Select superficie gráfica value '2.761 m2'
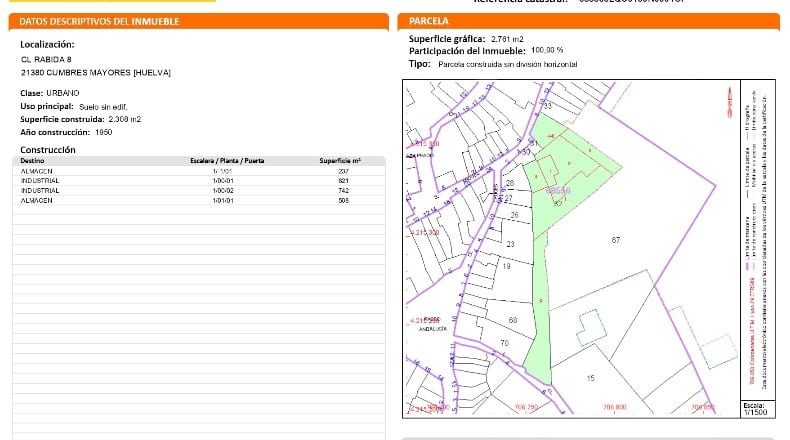Screen dimensions: 790x440 [507, 39]
